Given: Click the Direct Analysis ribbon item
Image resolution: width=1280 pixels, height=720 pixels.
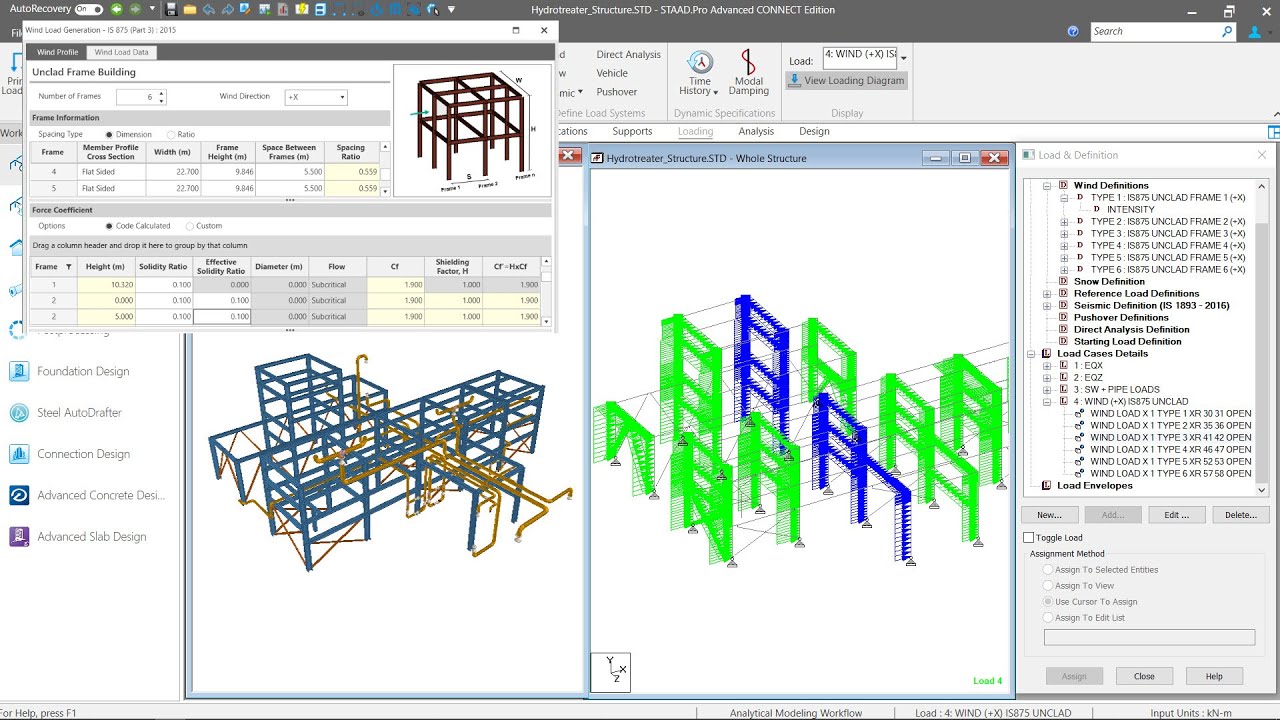Looking at the screenshot, I should [629, 55].
